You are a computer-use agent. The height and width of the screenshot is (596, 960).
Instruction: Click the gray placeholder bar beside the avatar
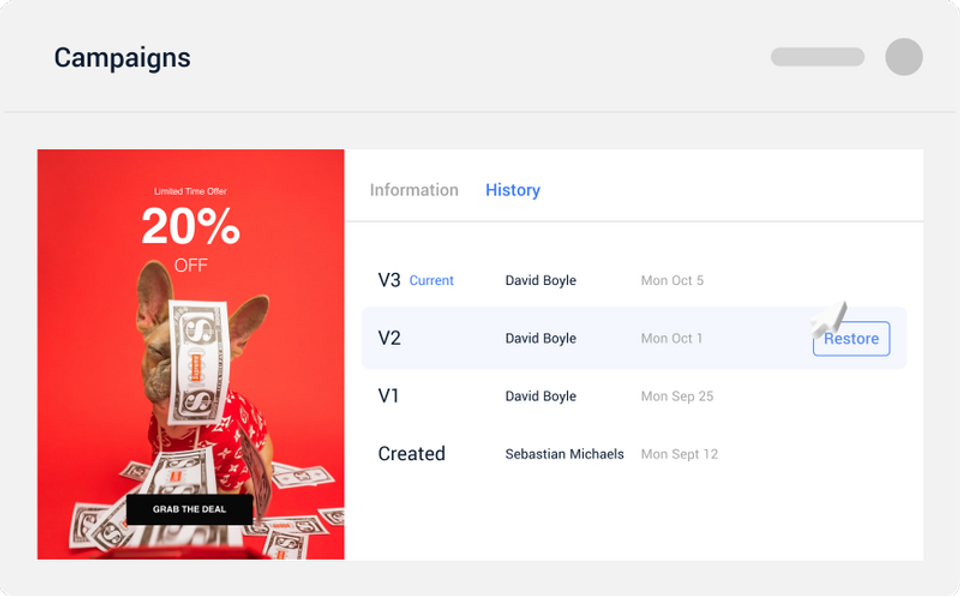click(x=817, y=57)
